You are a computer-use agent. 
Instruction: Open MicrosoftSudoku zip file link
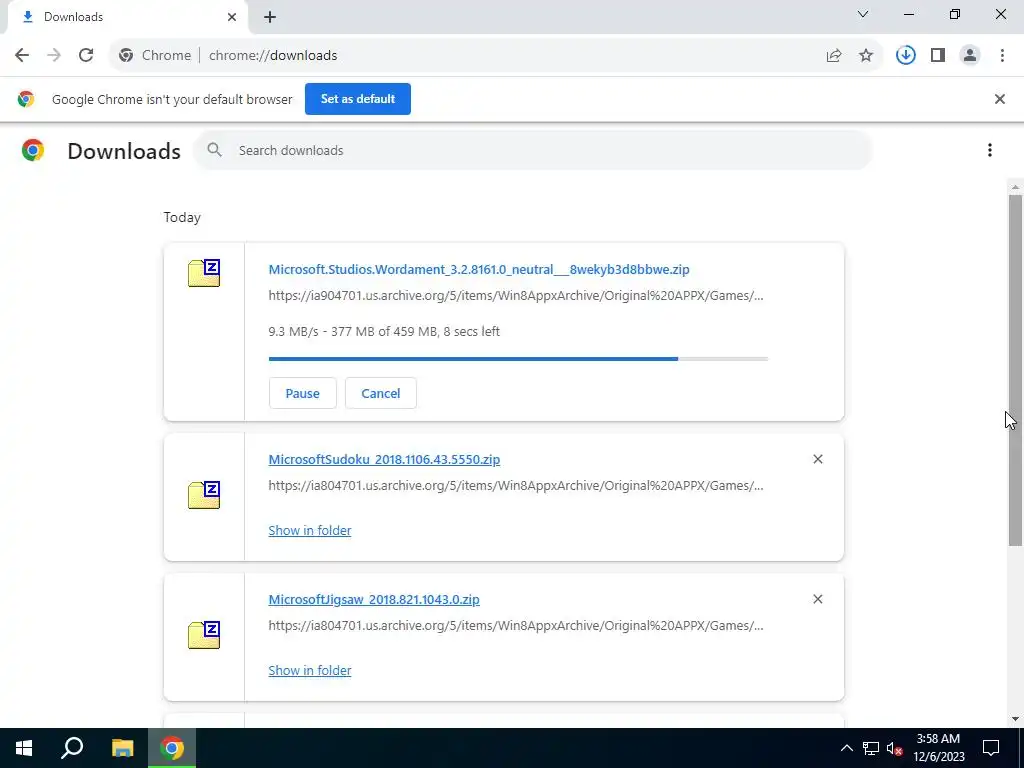[384, 459]
